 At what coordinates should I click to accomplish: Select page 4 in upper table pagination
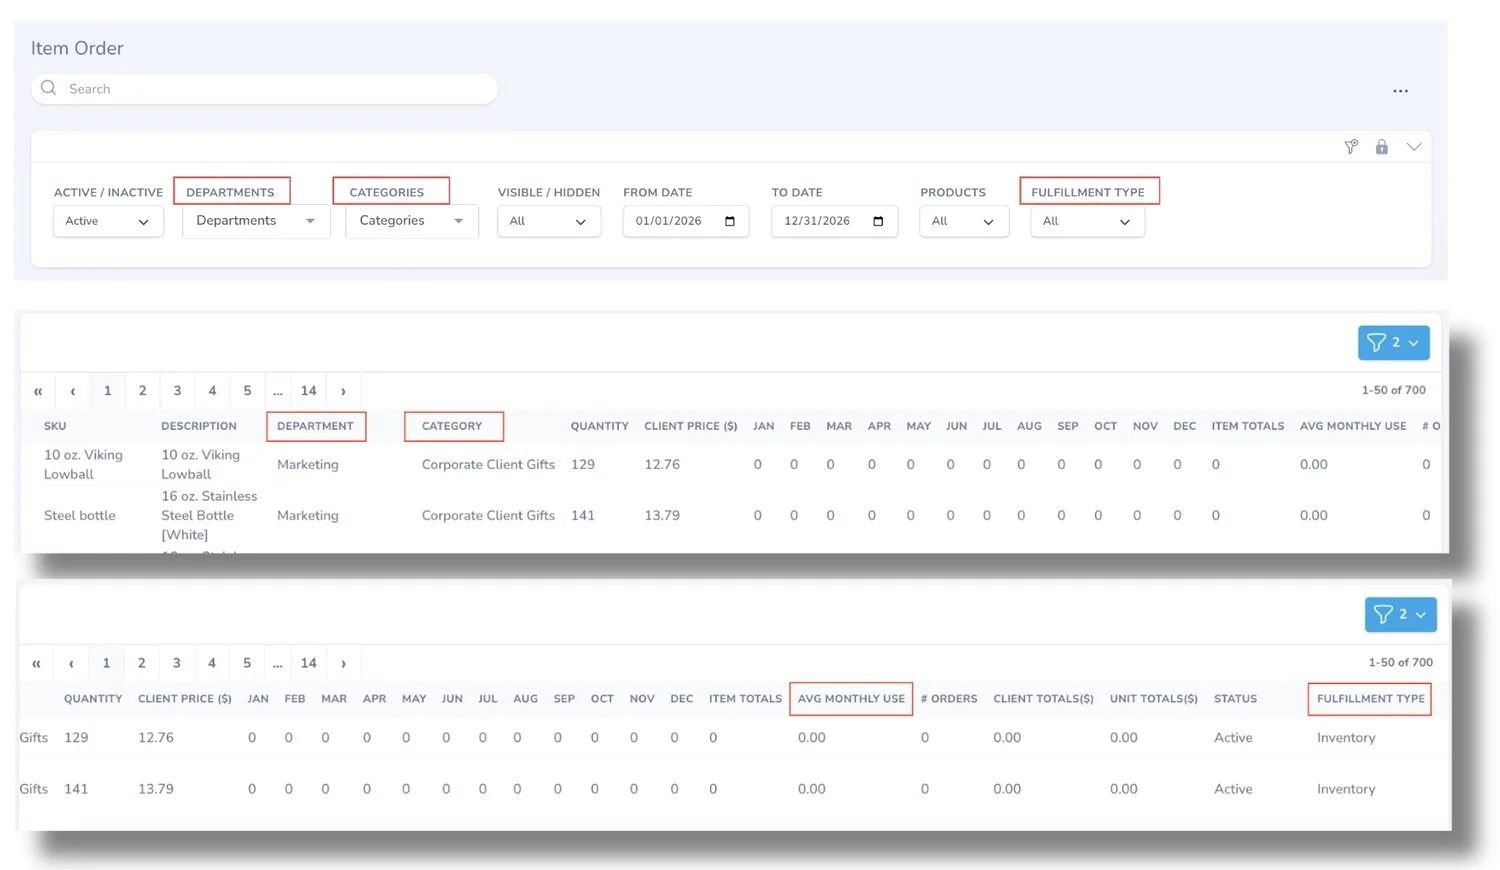(x=212, y=391)
